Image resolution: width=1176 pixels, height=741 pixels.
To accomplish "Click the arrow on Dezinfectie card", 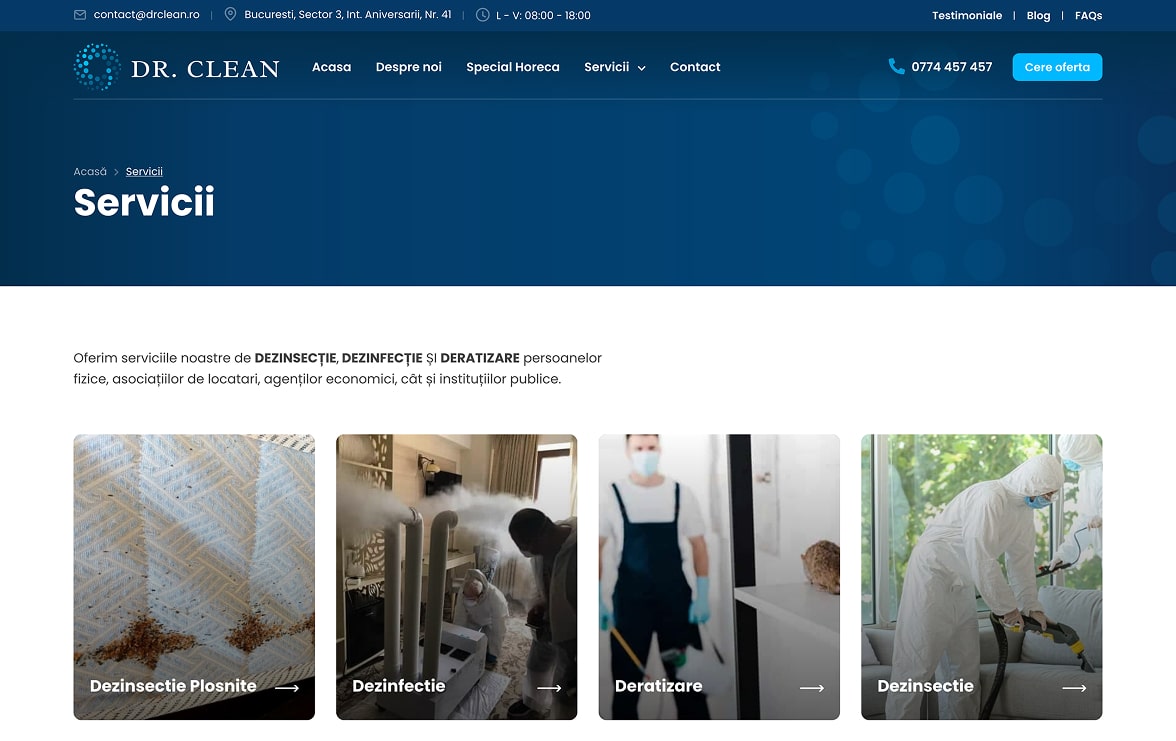I will coord(550,688).
